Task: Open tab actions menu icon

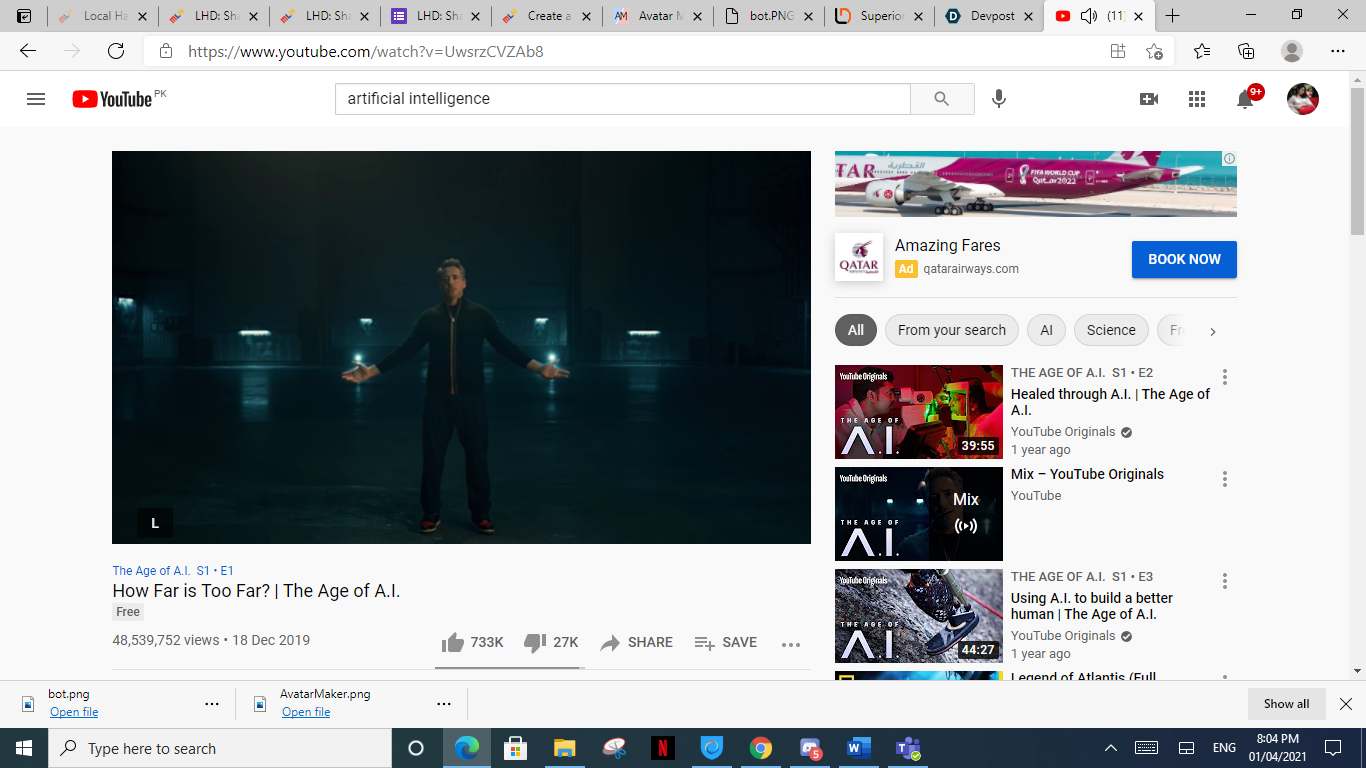Action: point(24,16)
